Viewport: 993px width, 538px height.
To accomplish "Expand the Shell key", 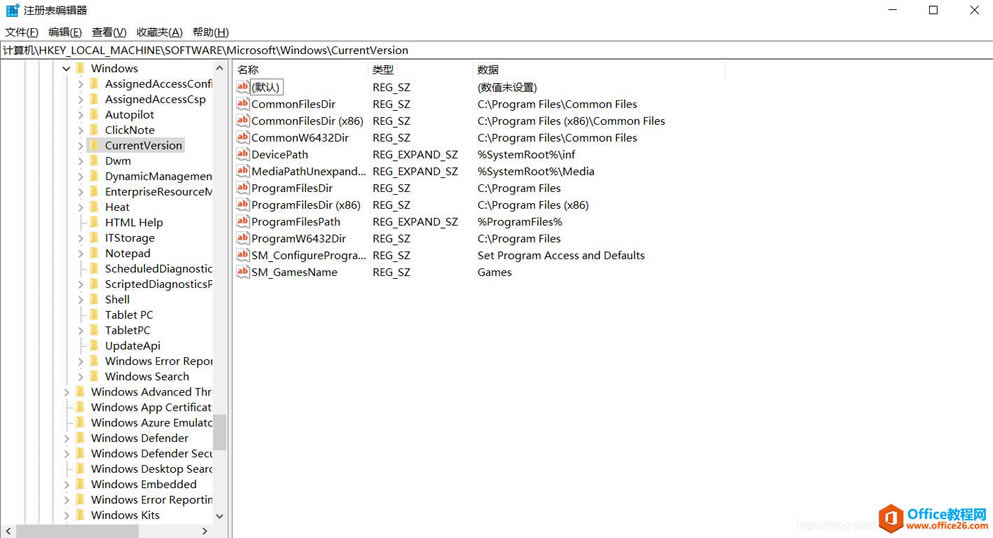I will point(80,299).
